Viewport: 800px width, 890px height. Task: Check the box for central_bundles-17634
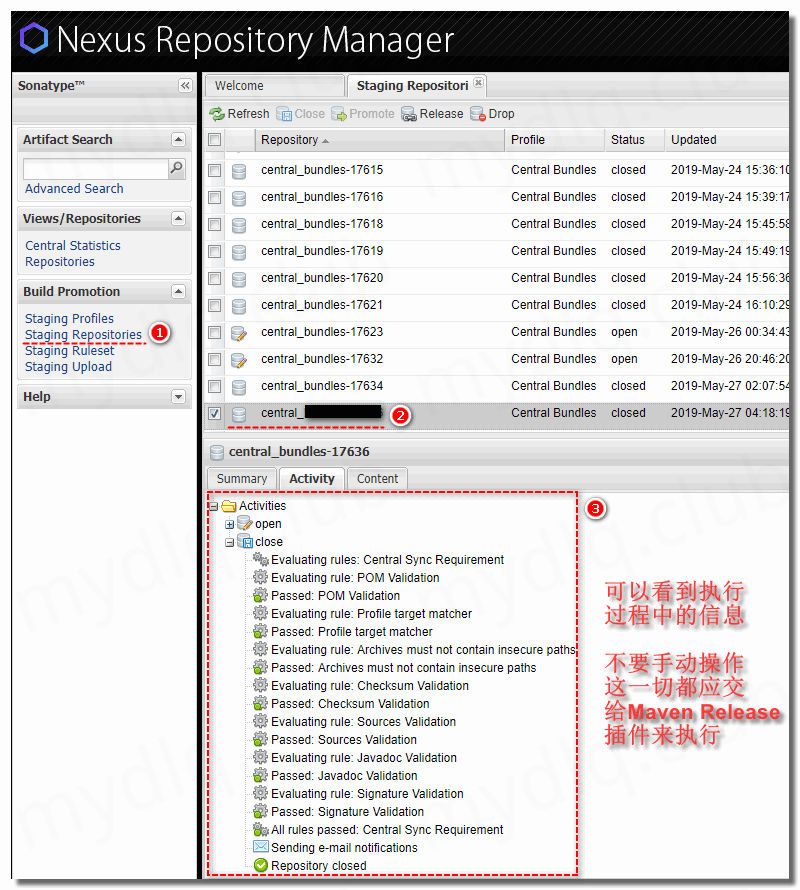pos(215,386)
